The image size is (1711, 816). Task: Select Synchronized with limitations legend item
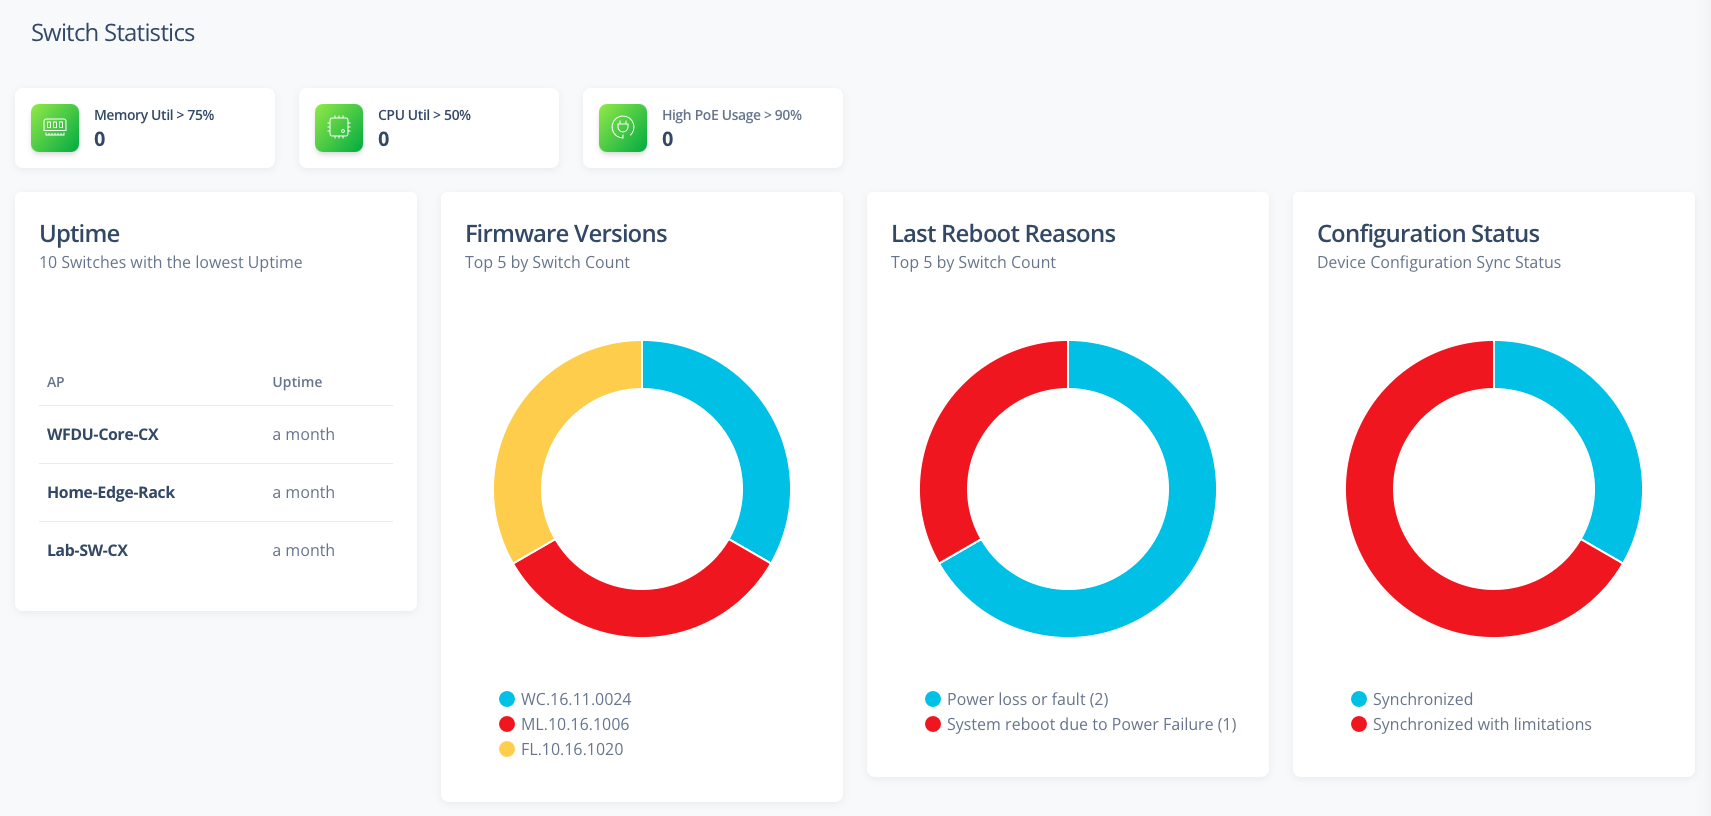(1481, 724)
